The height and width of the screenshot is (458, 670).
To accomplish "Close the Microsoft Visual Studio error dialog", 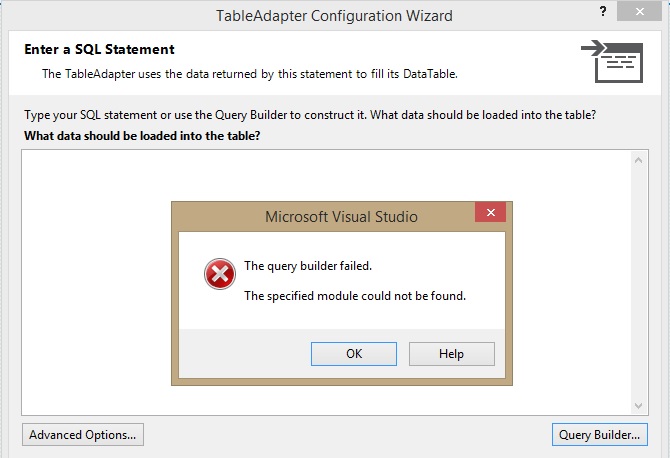I will click(x=491, y=212).
